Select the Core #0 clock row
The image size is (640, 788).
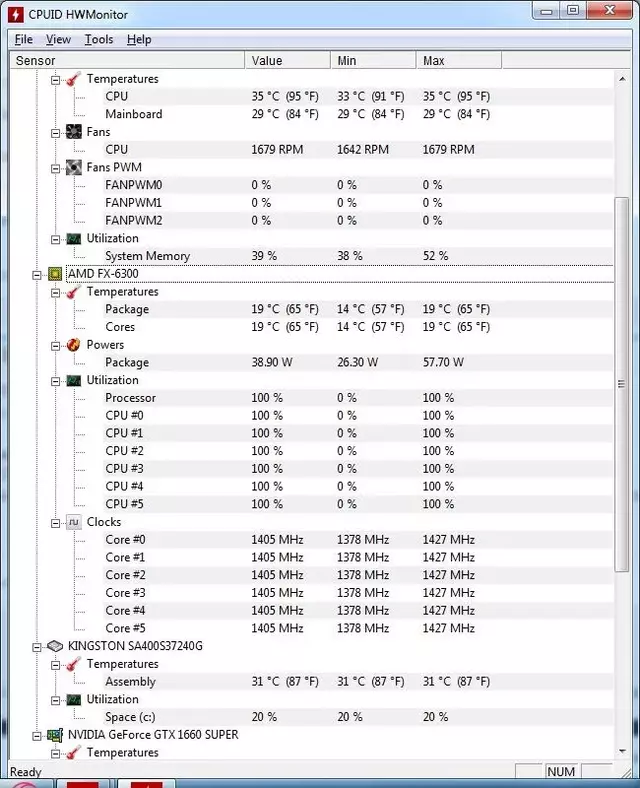click(x=359, y=539)
